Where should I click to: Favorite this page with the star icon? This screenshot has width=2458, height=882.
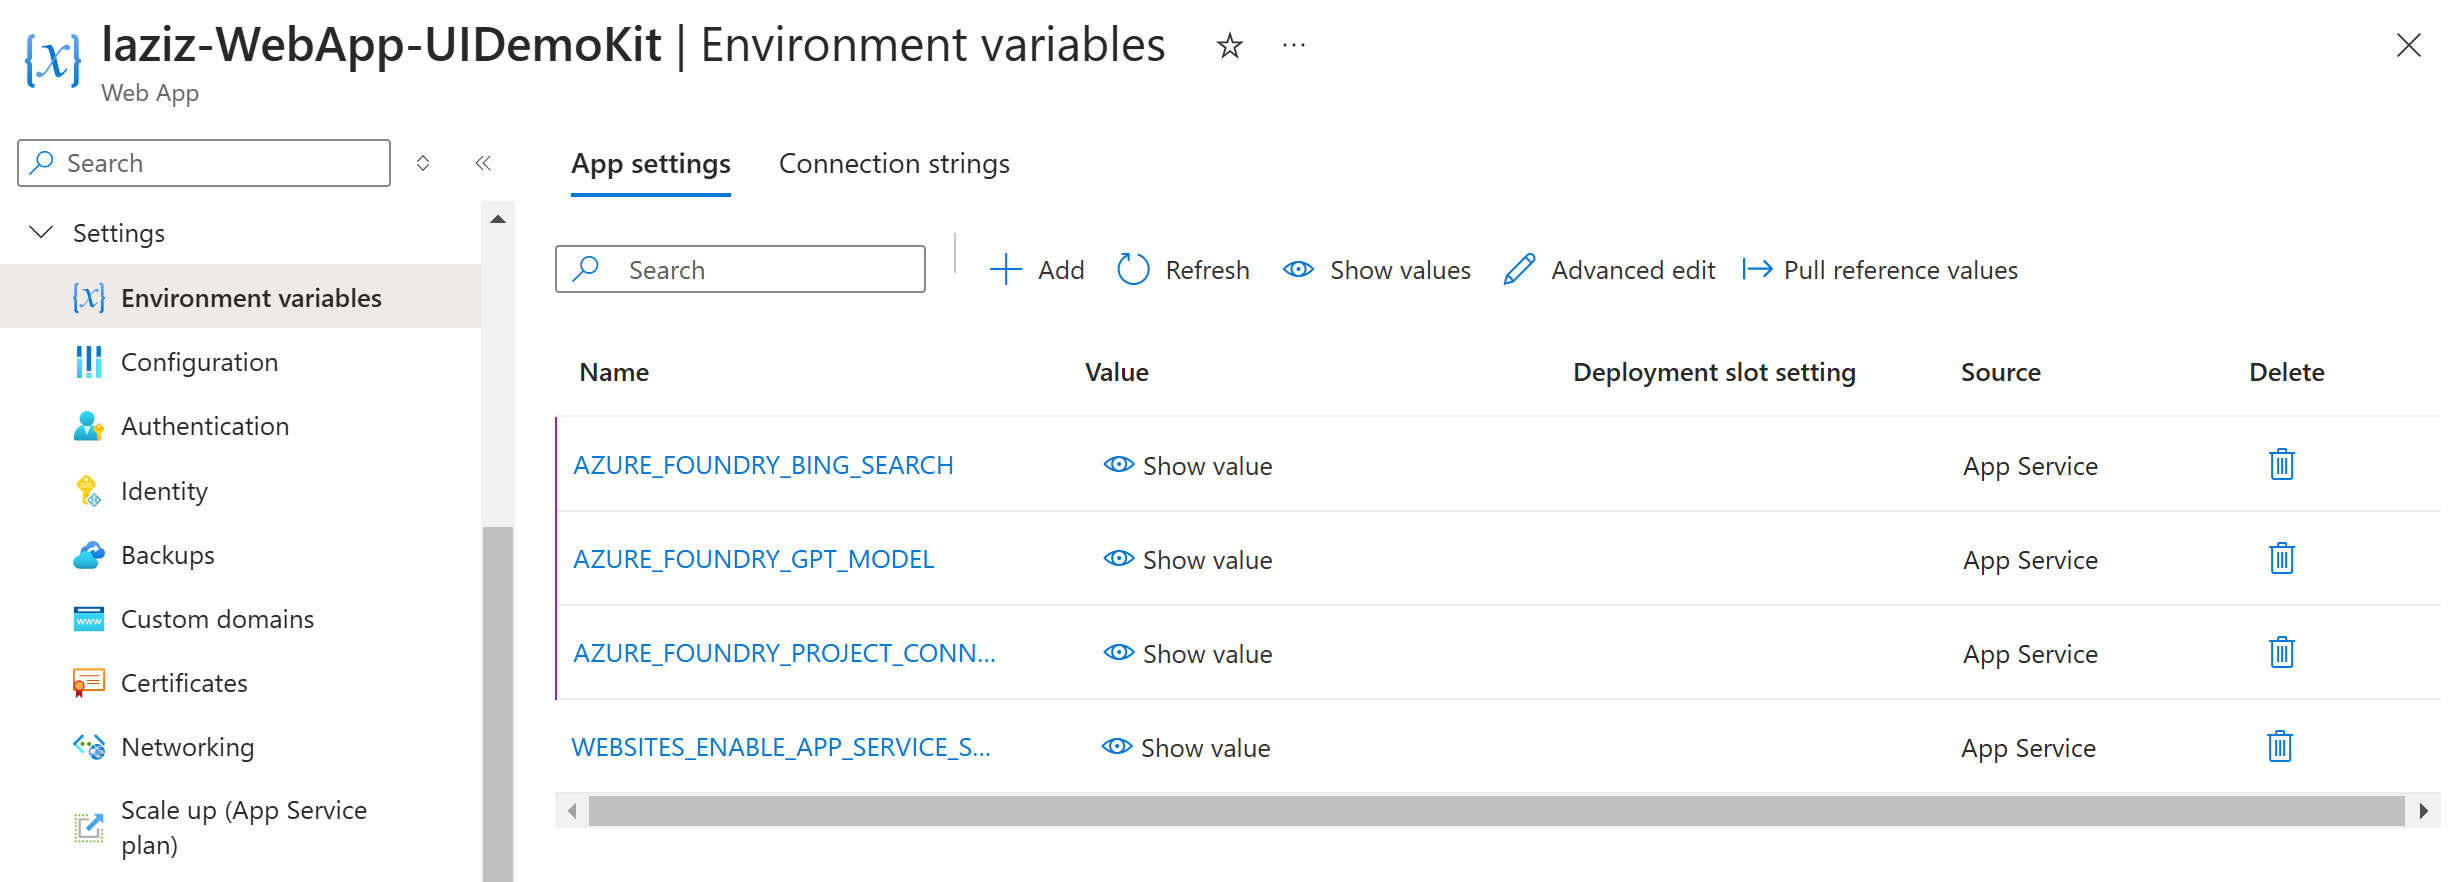[1229, 46]
